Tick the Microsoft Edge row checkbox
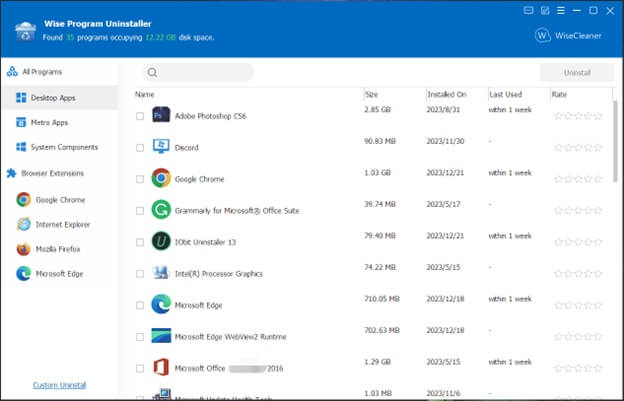This screenshot has width=624, height=401. click(140, 305)
